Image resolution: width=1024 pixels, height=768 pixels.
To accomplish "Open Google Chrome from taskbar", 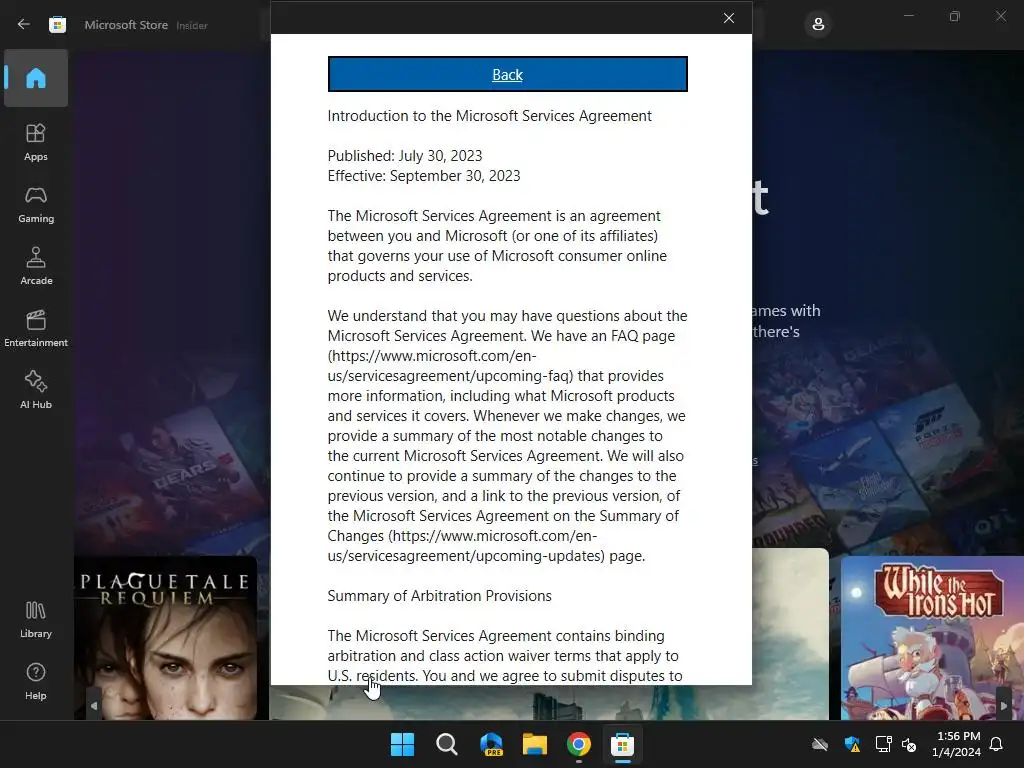I will [579, 744].
